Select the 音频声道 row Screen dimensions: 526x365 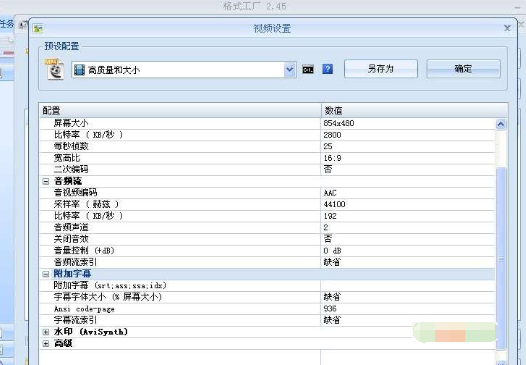(267, 227)
